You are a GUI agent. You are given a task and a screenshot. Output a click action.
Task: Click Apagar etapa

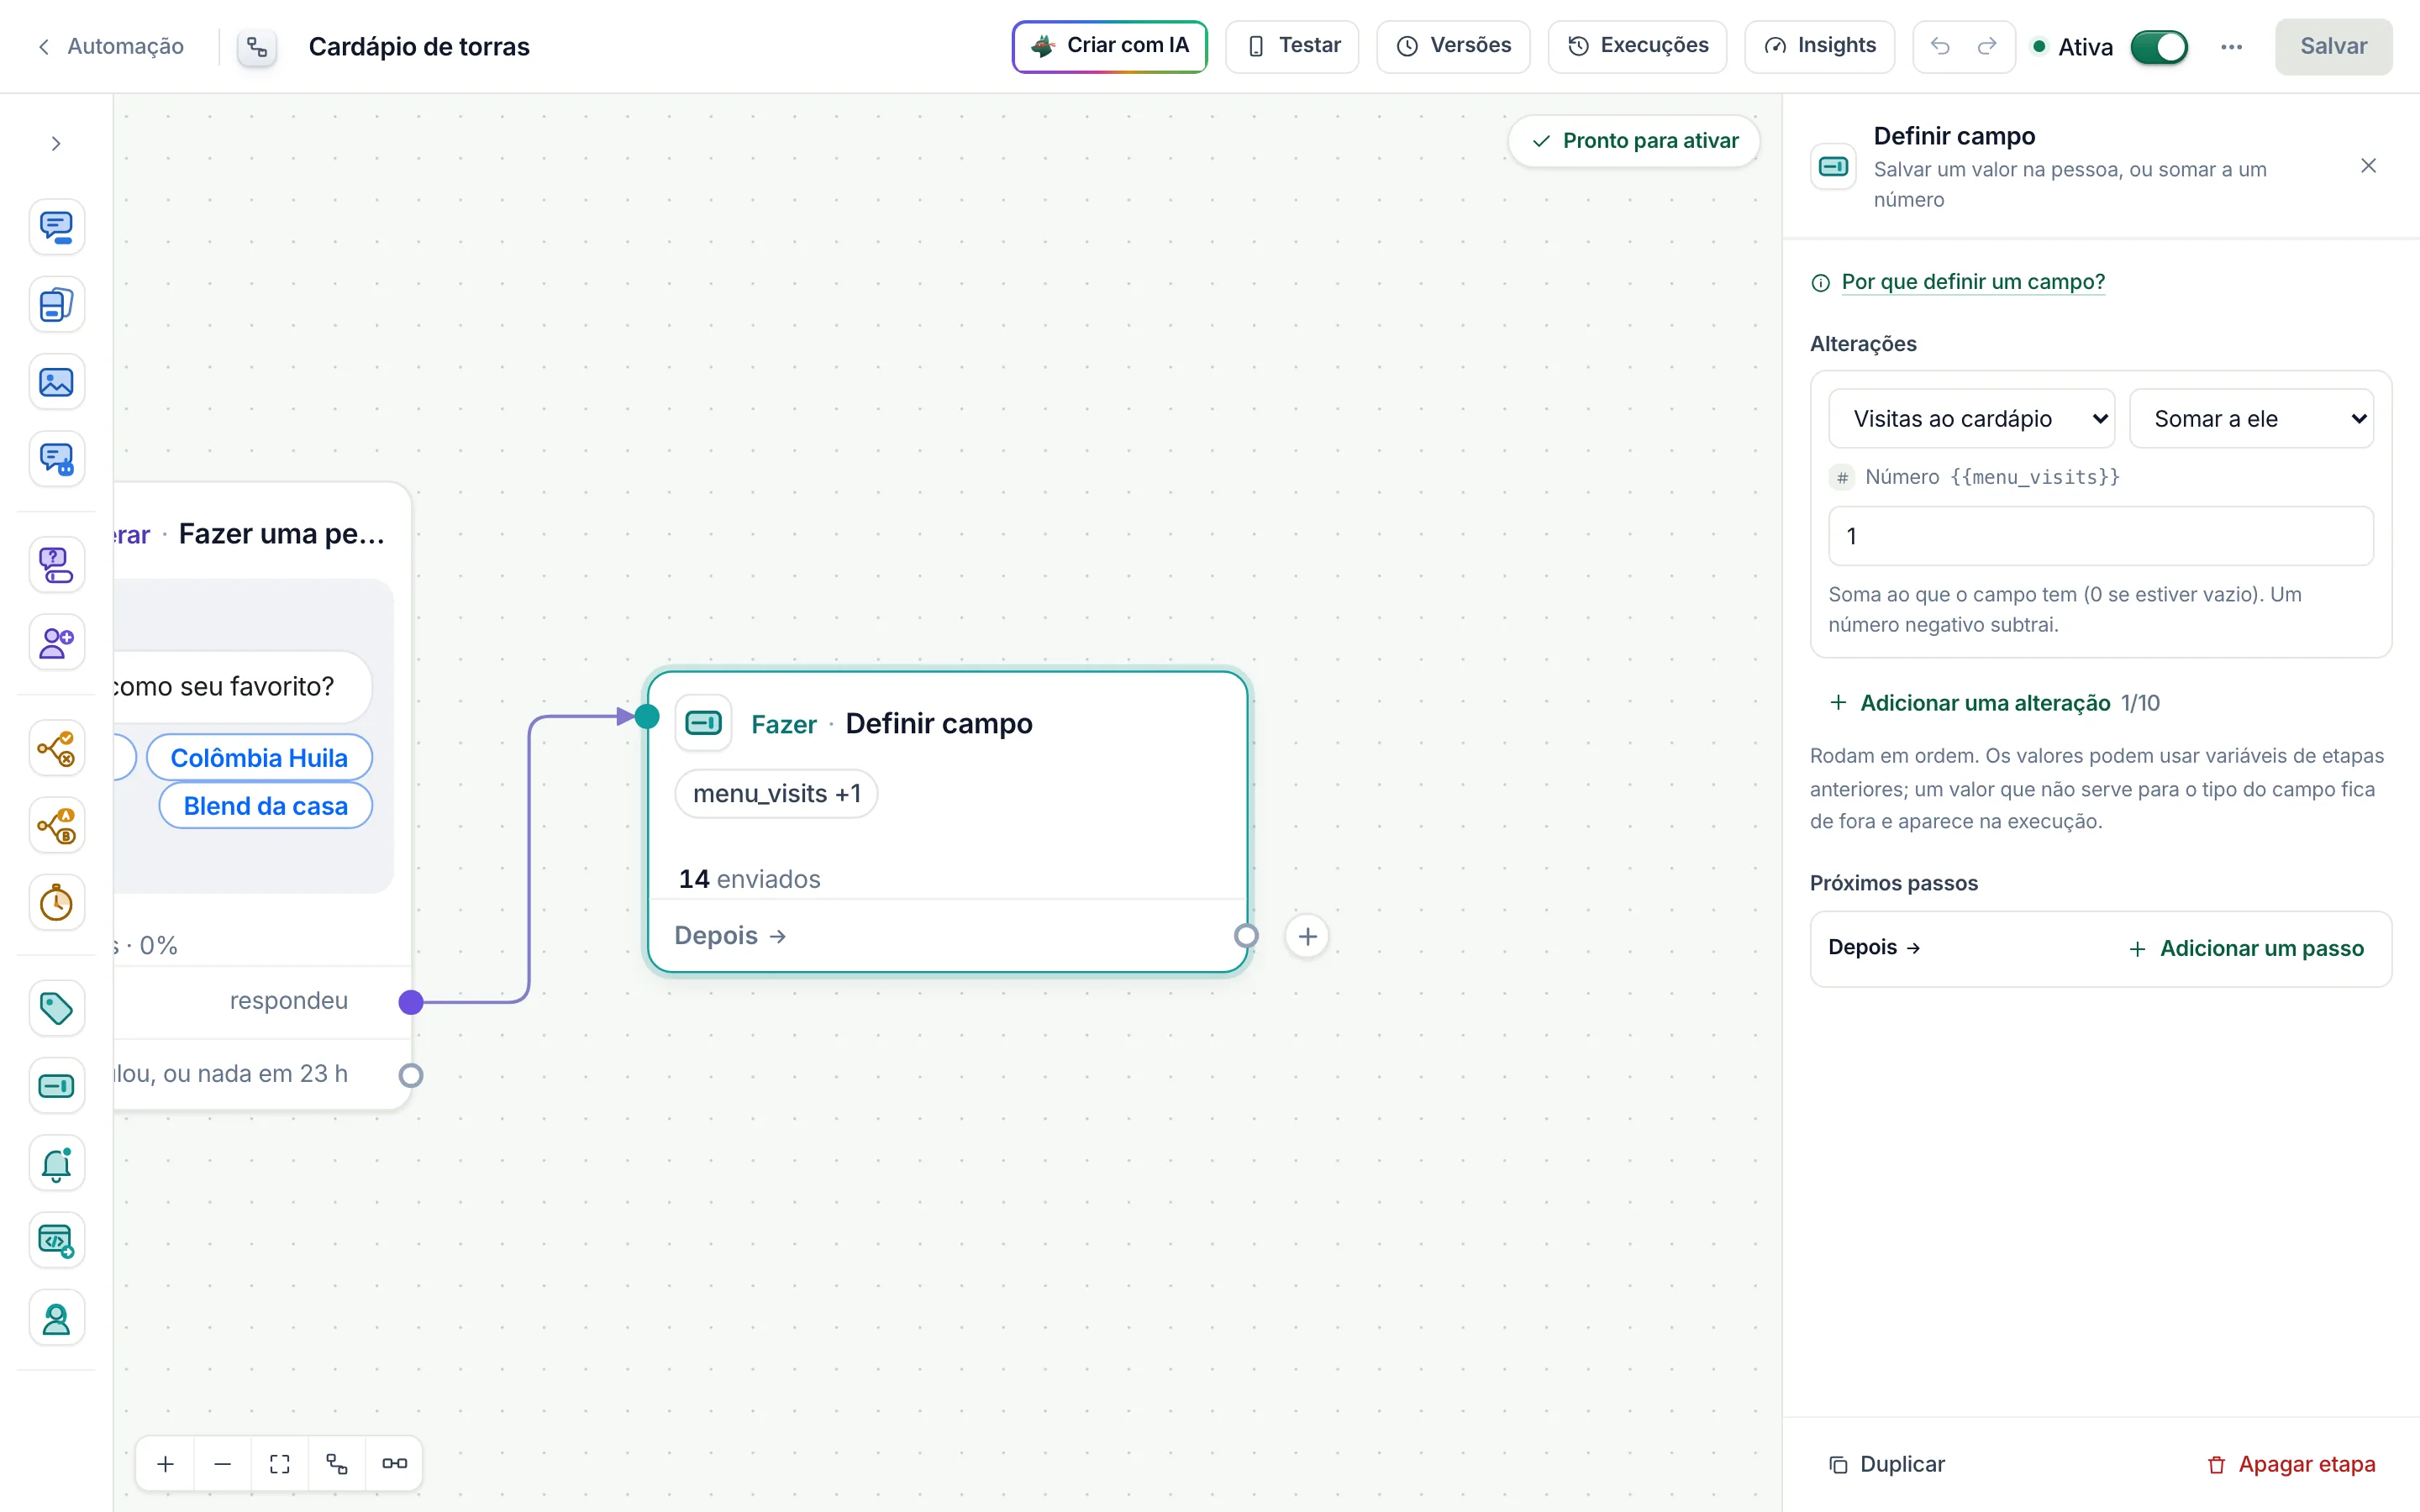[x=2291, y=1464]
